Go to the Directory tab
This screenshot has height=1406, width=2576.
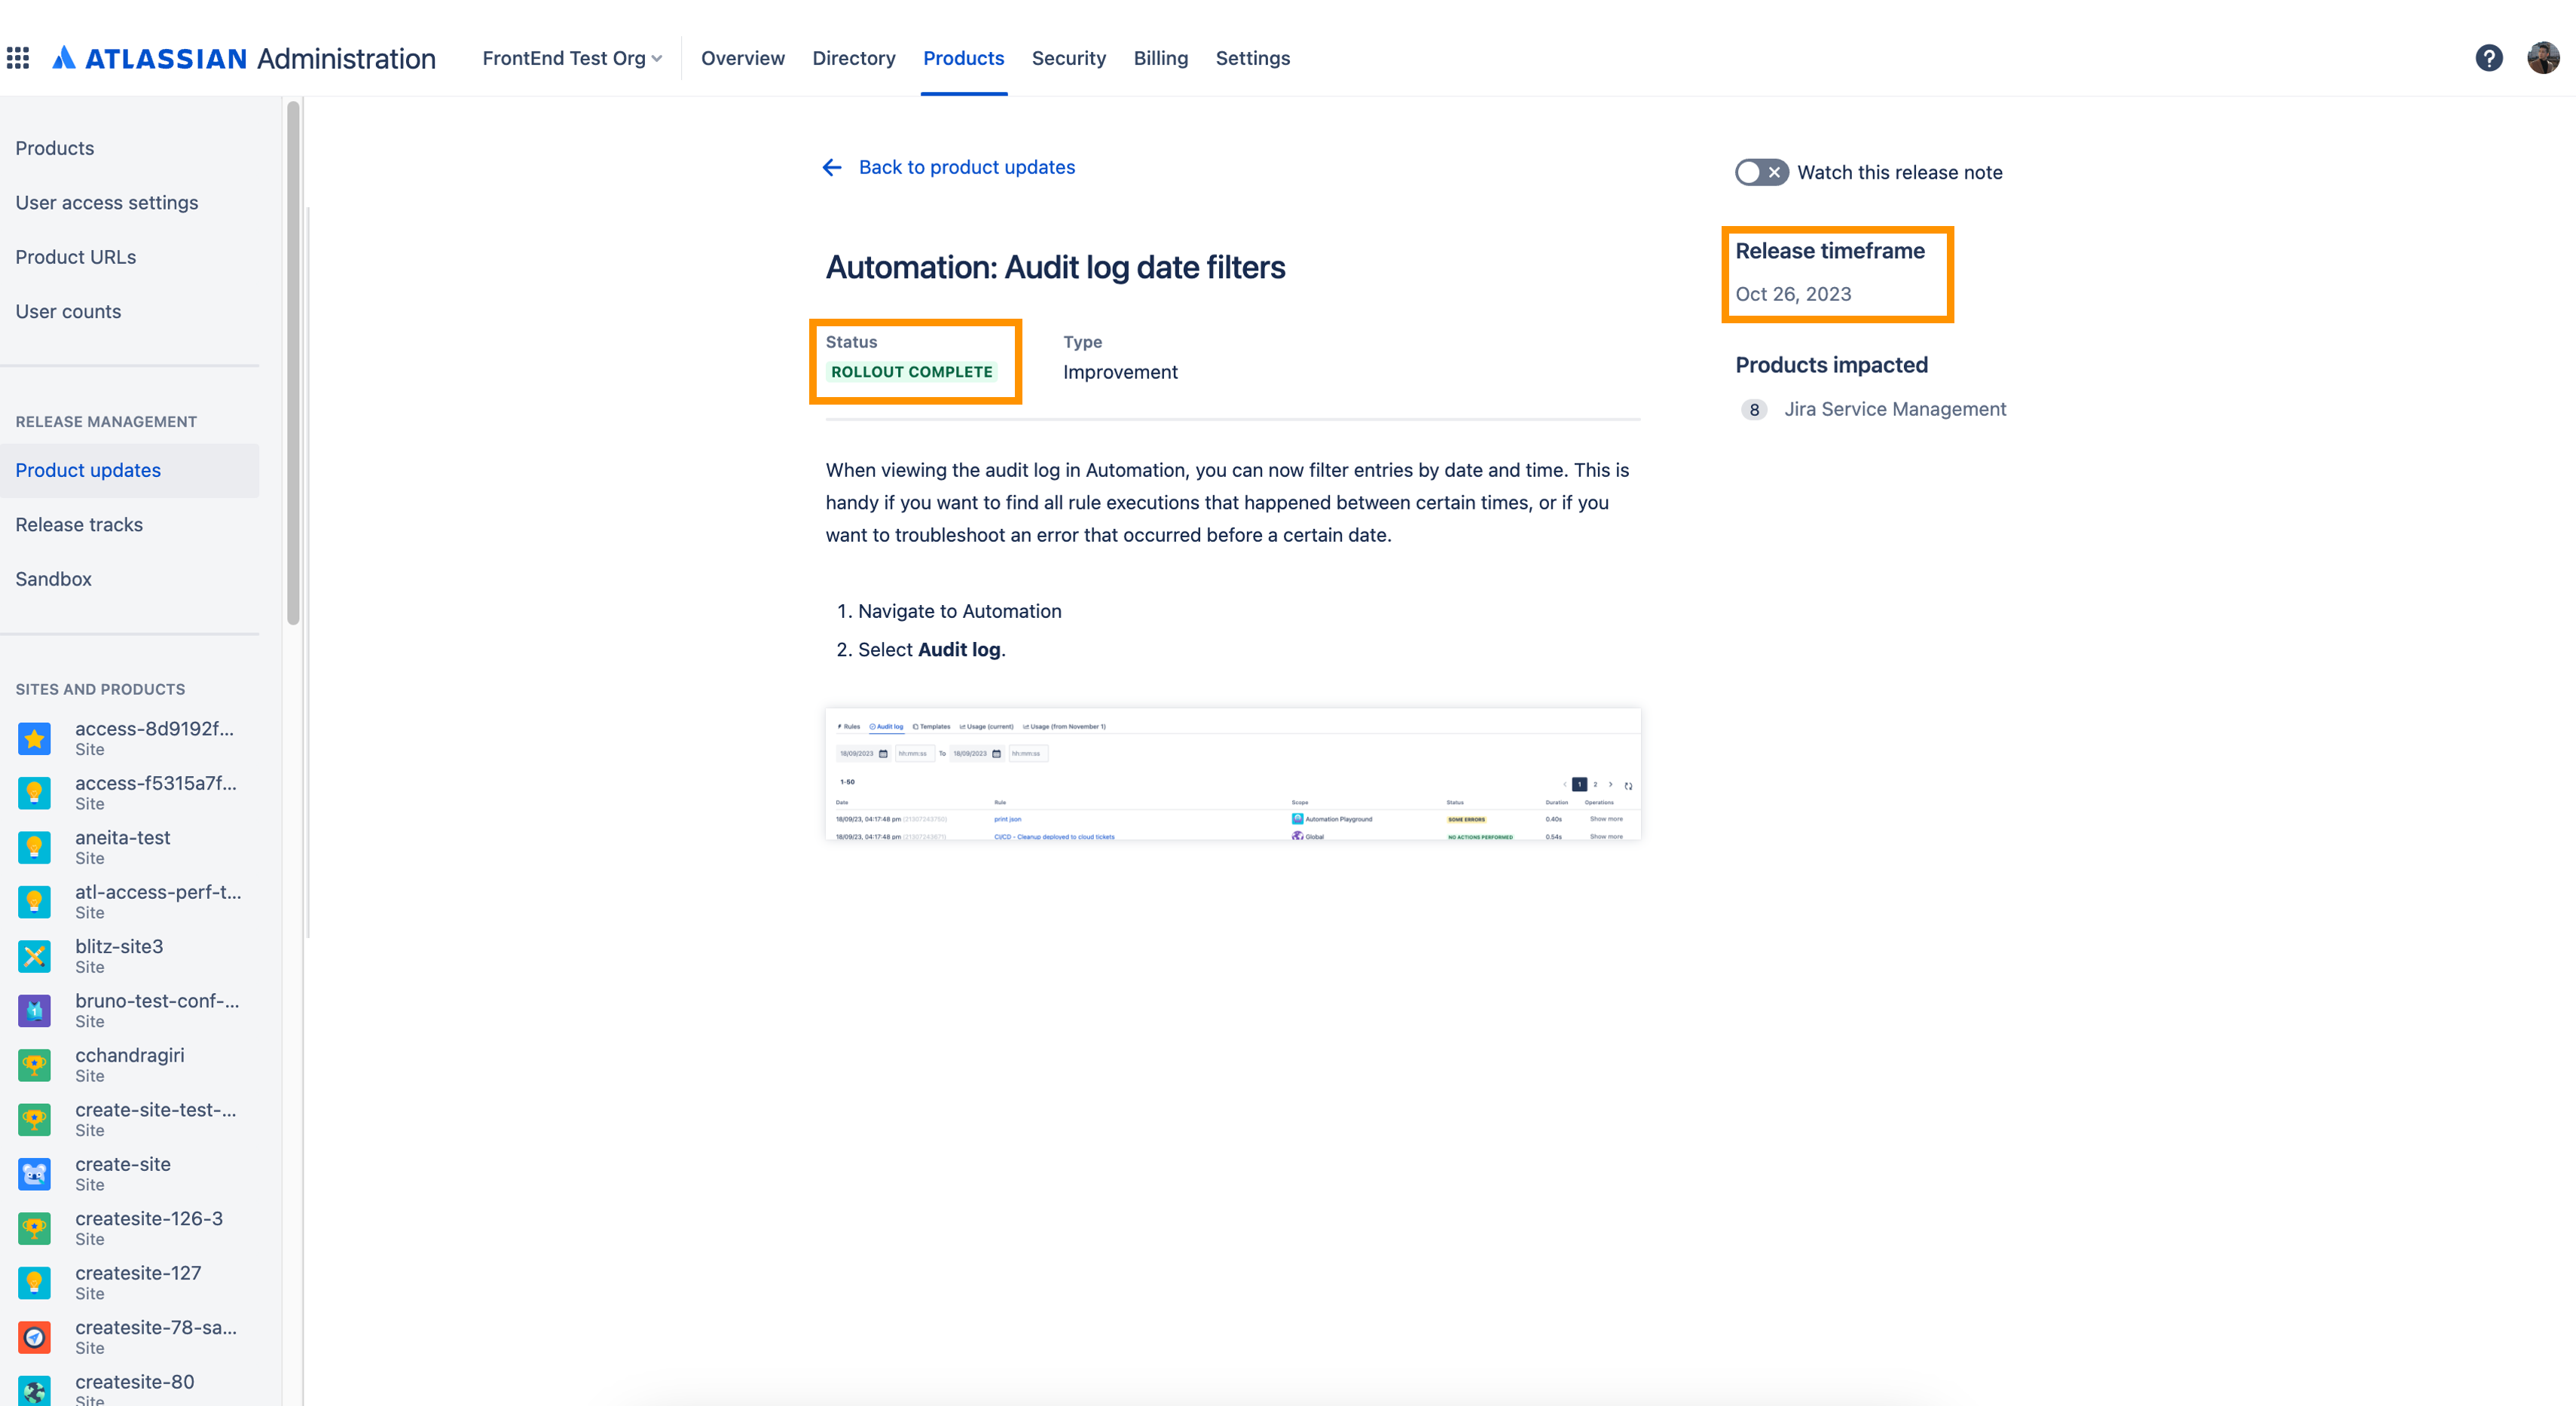point(853,58)
